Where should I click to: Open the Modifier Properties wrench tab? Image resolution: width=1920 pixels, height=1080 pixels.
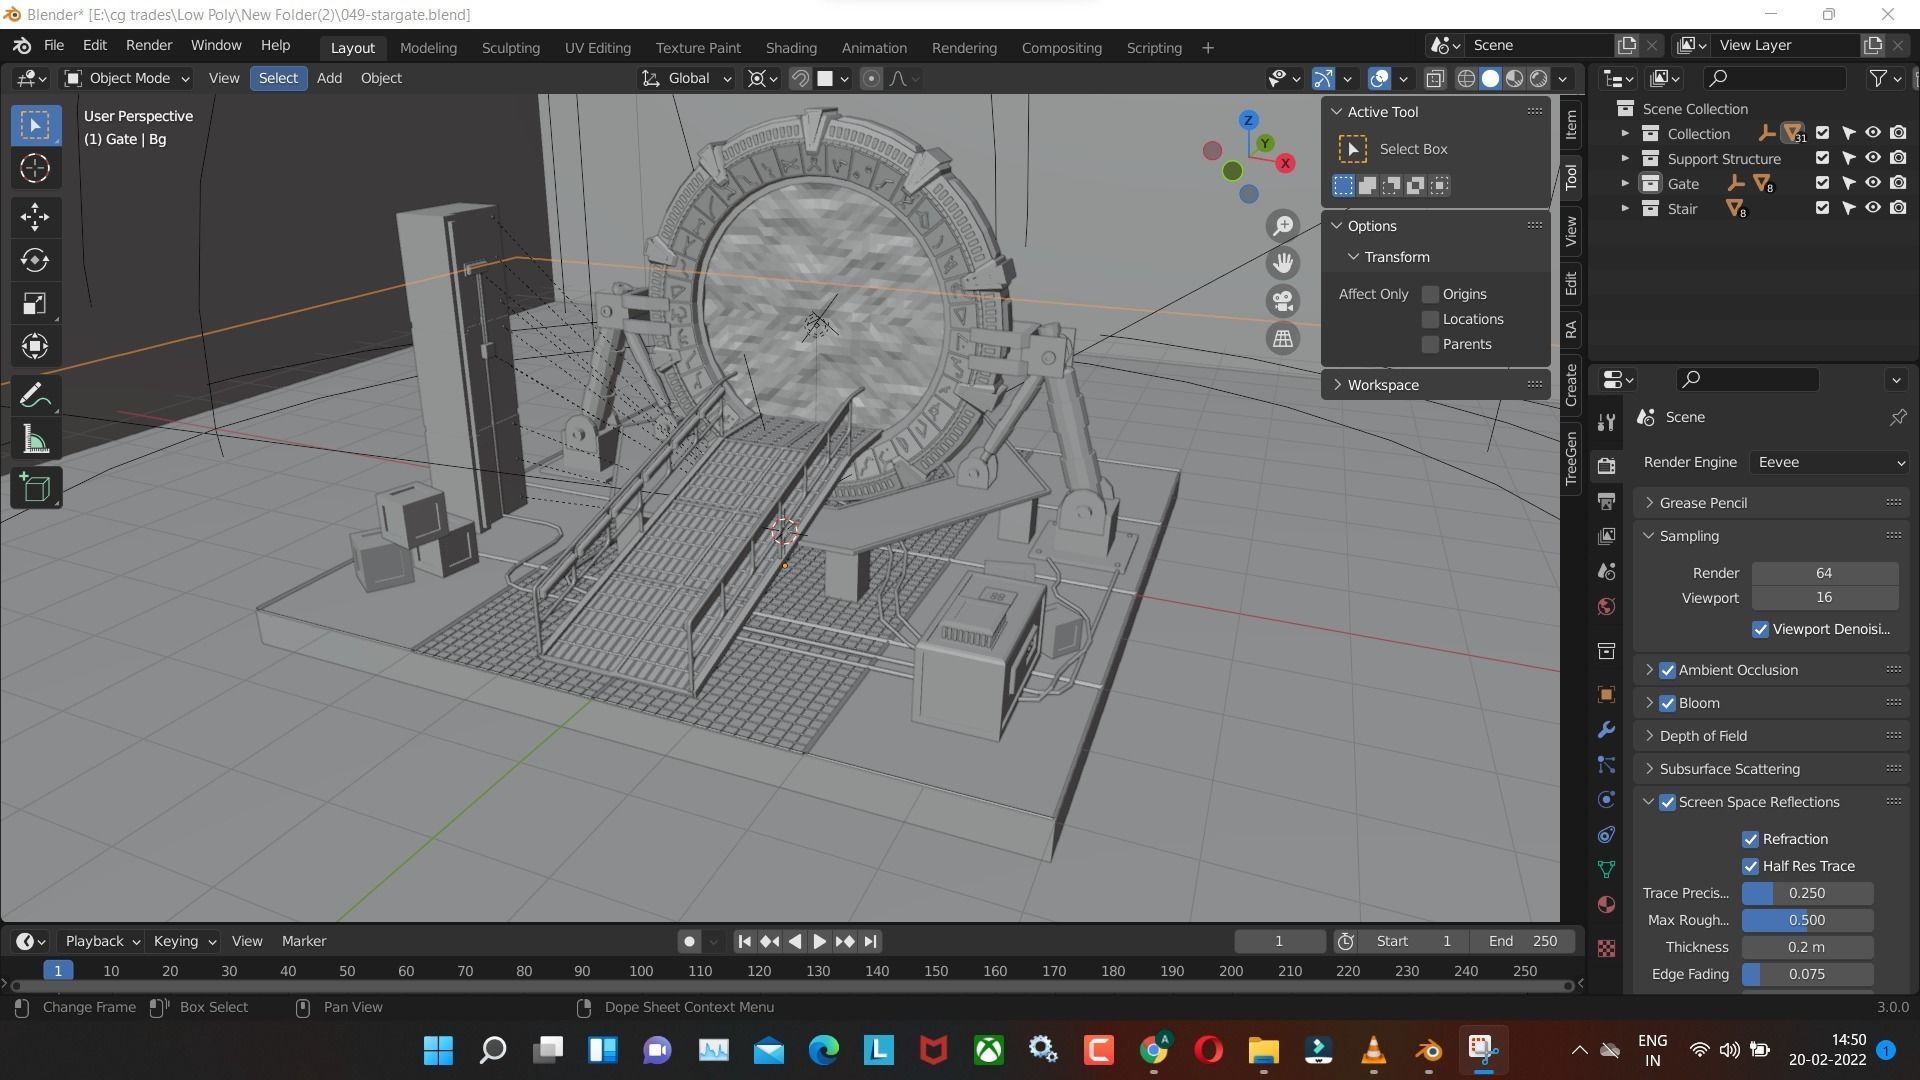[x=1605, y=730]
